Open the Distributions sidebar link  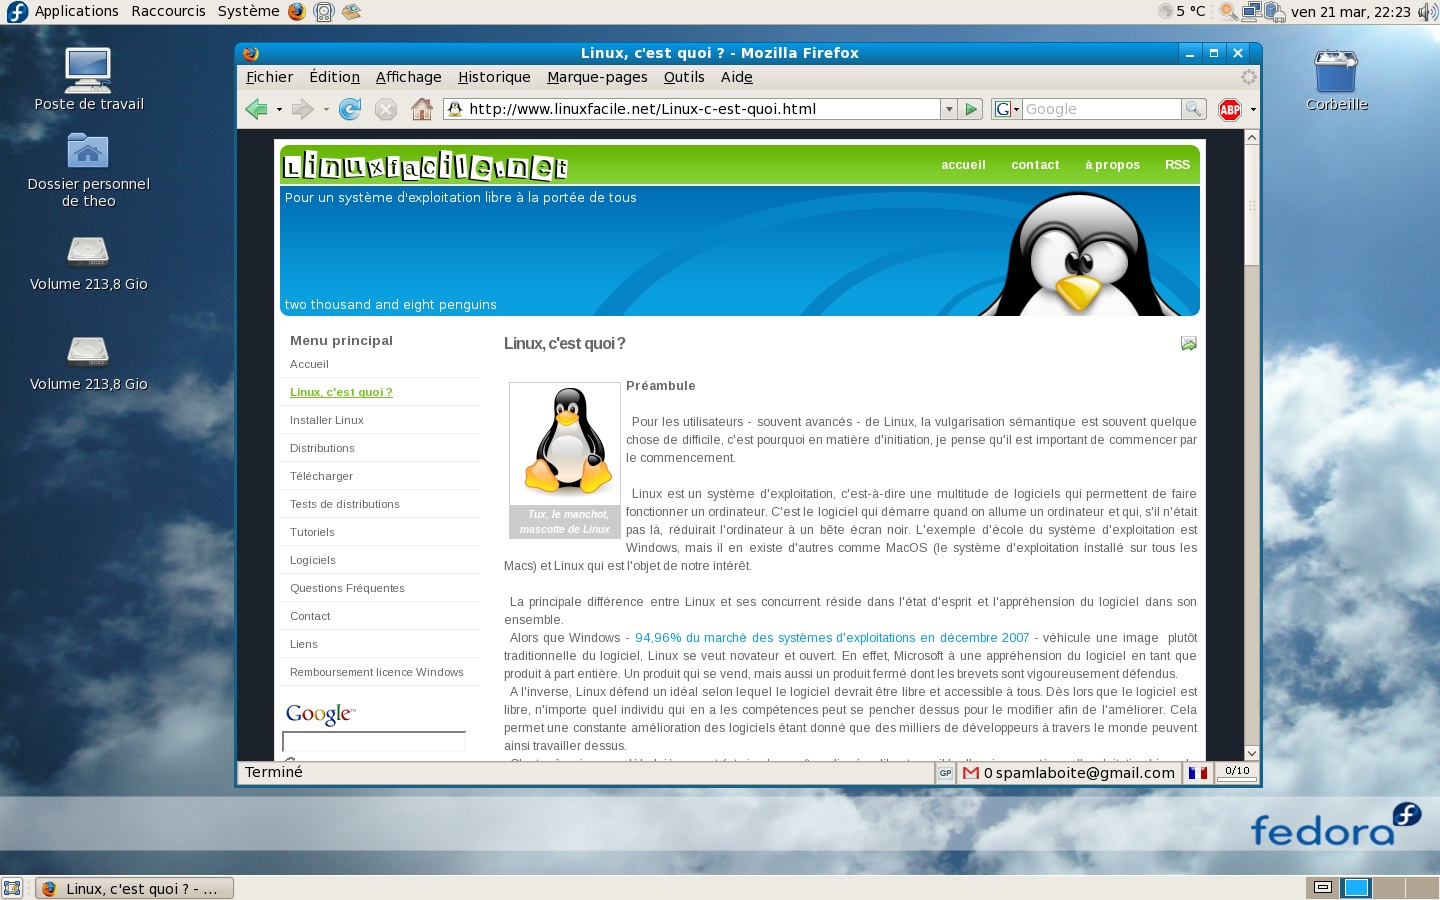pyautogui.click(x=322, y=448)
